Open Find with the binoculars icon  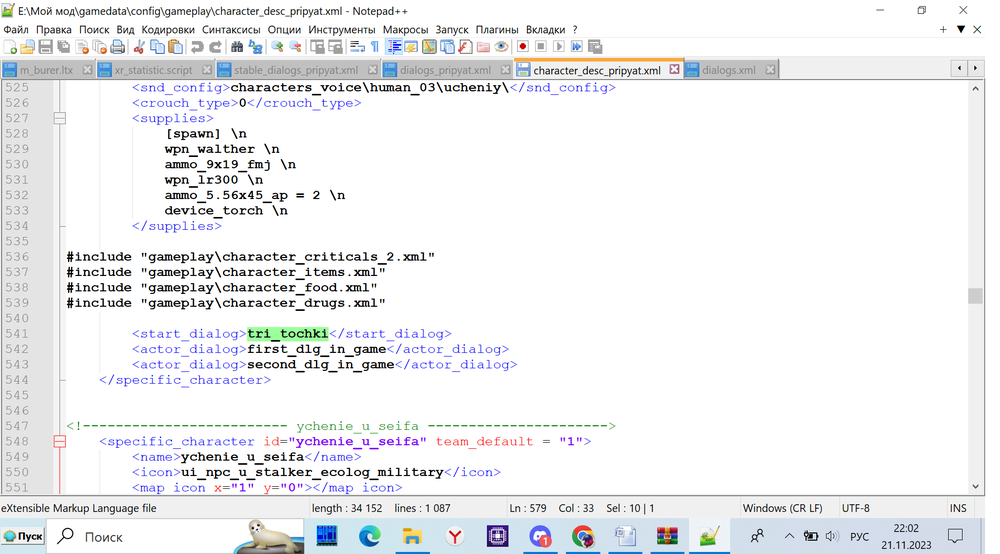[x=237, y=47]
